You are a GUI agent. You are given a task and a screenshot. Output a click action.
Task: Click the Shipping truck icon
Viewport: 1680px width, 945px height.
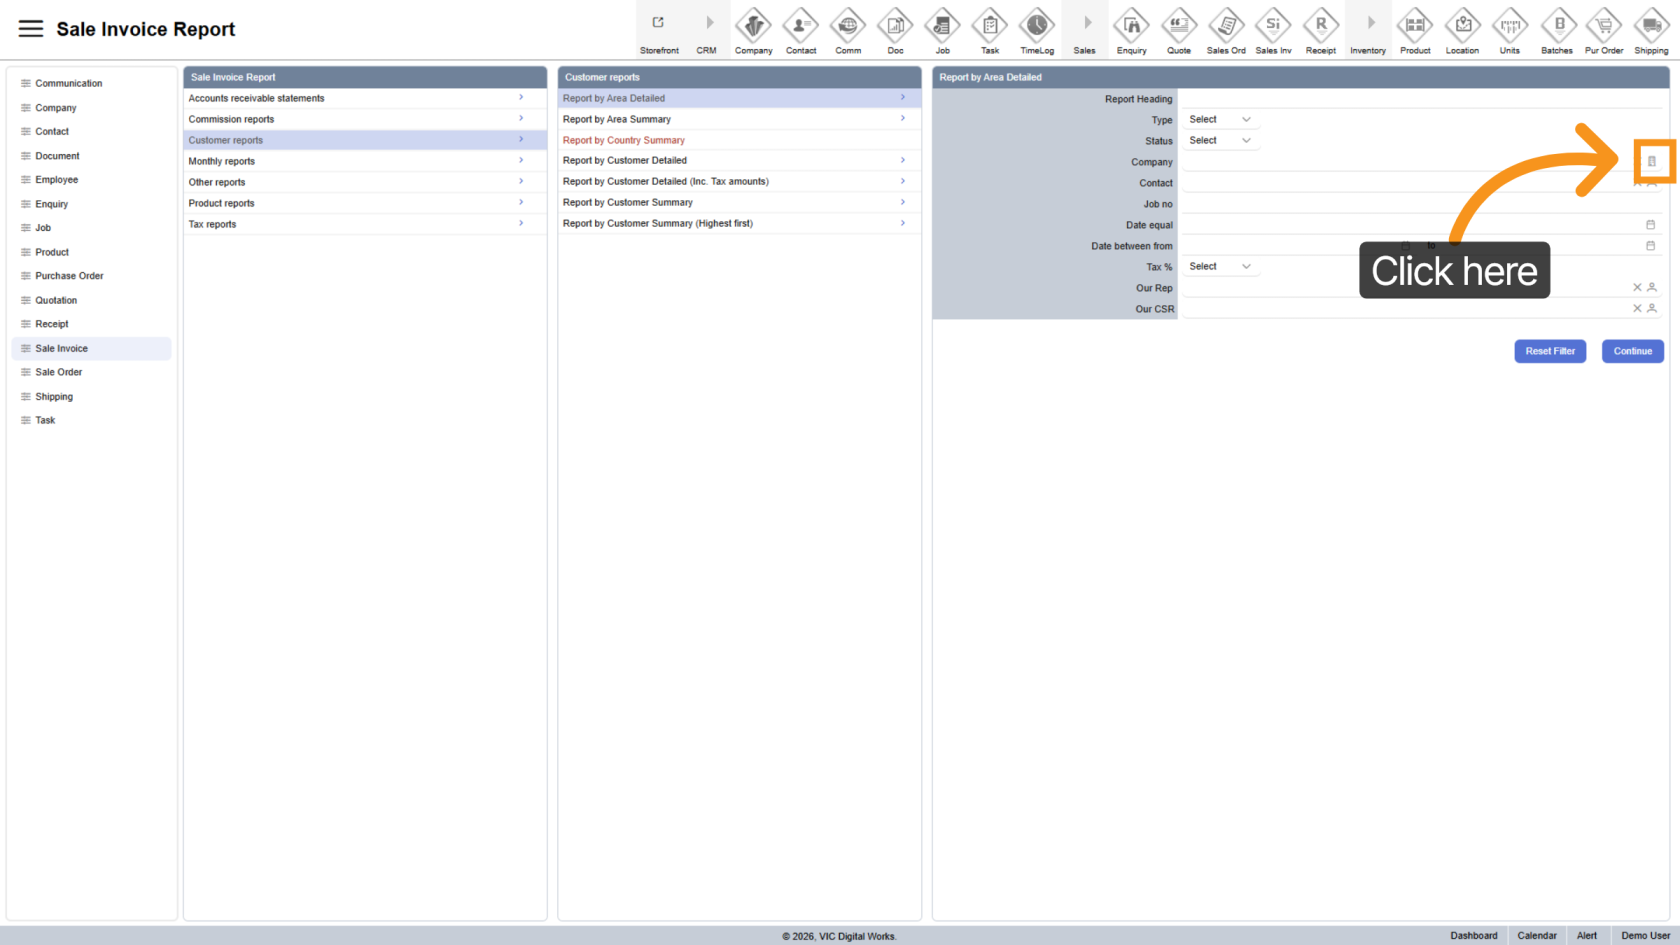(1651, 25)
